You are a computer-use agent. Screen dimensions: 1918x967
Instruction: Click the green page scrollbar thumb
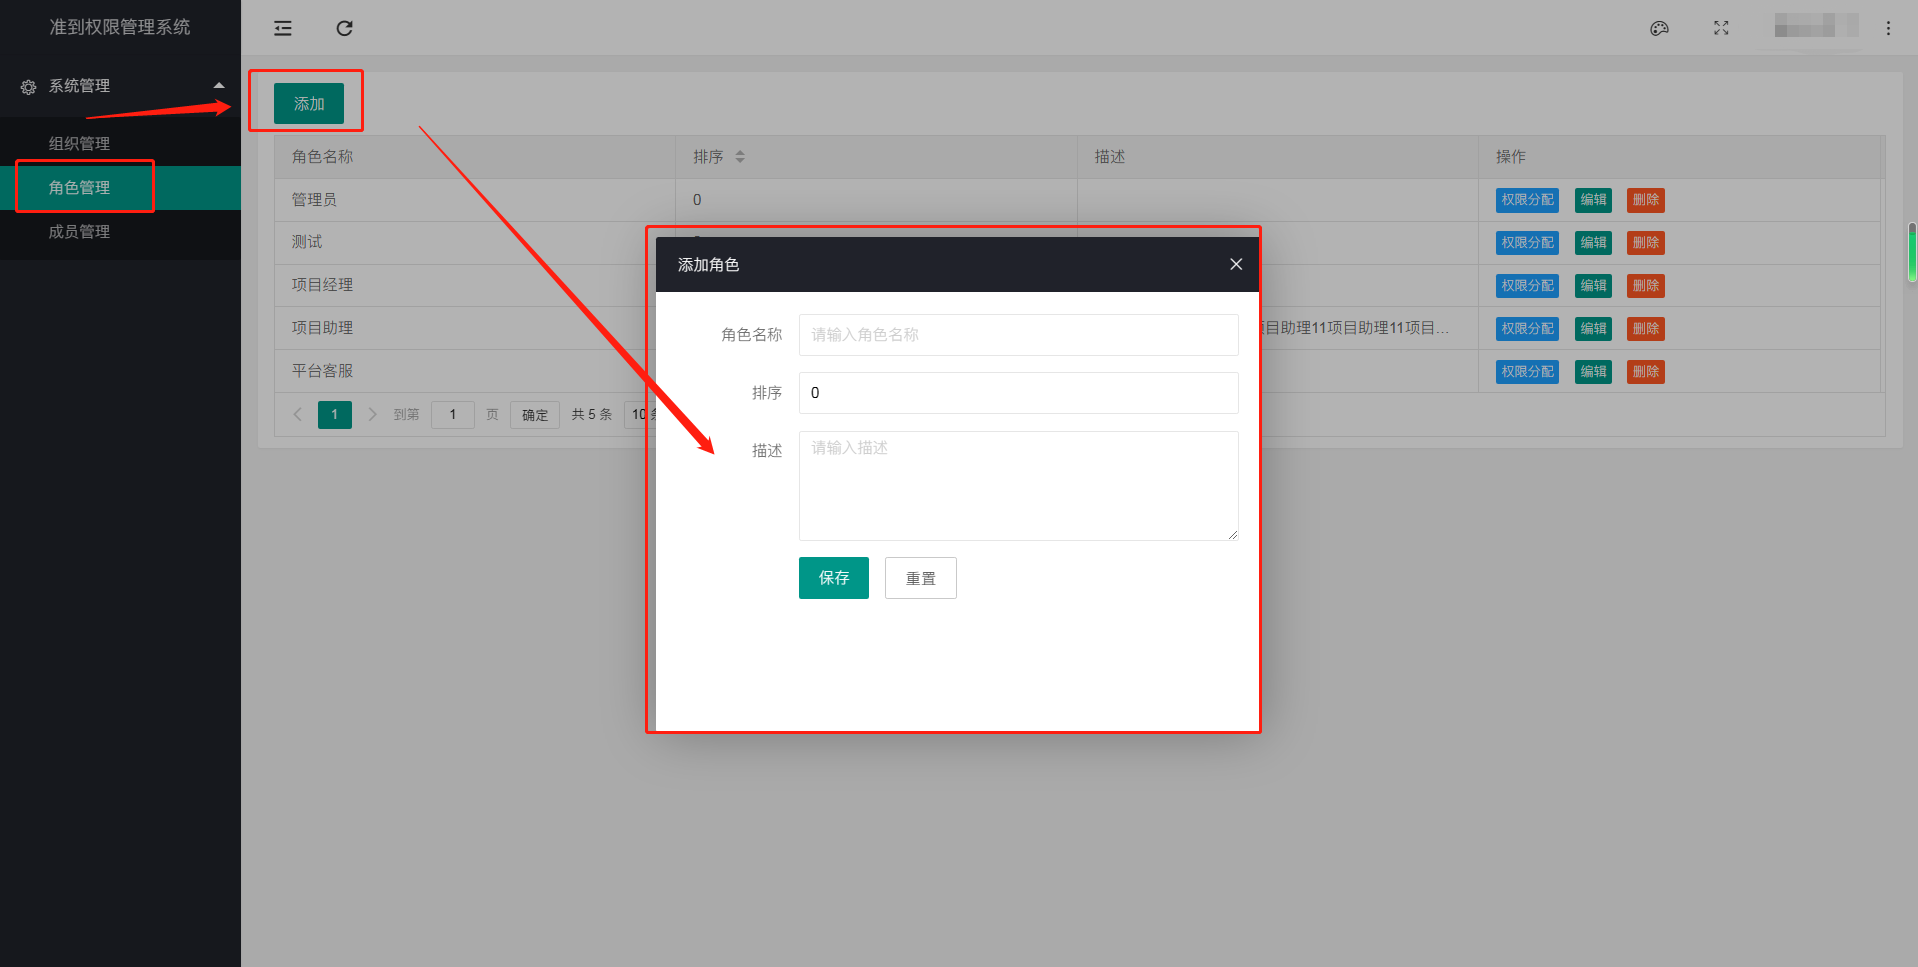[1912, 252]
